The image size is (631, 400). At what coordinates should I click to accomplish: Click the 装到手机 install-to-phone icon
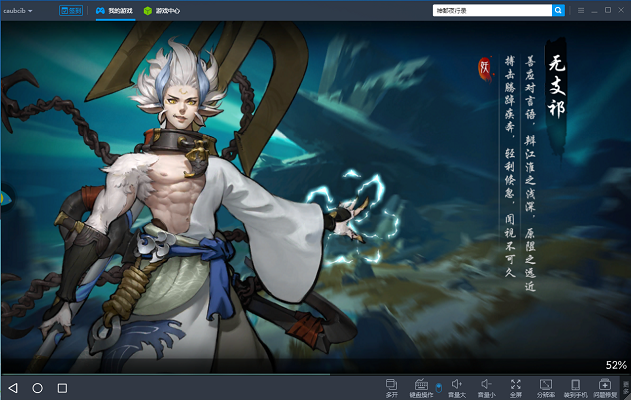575,388
